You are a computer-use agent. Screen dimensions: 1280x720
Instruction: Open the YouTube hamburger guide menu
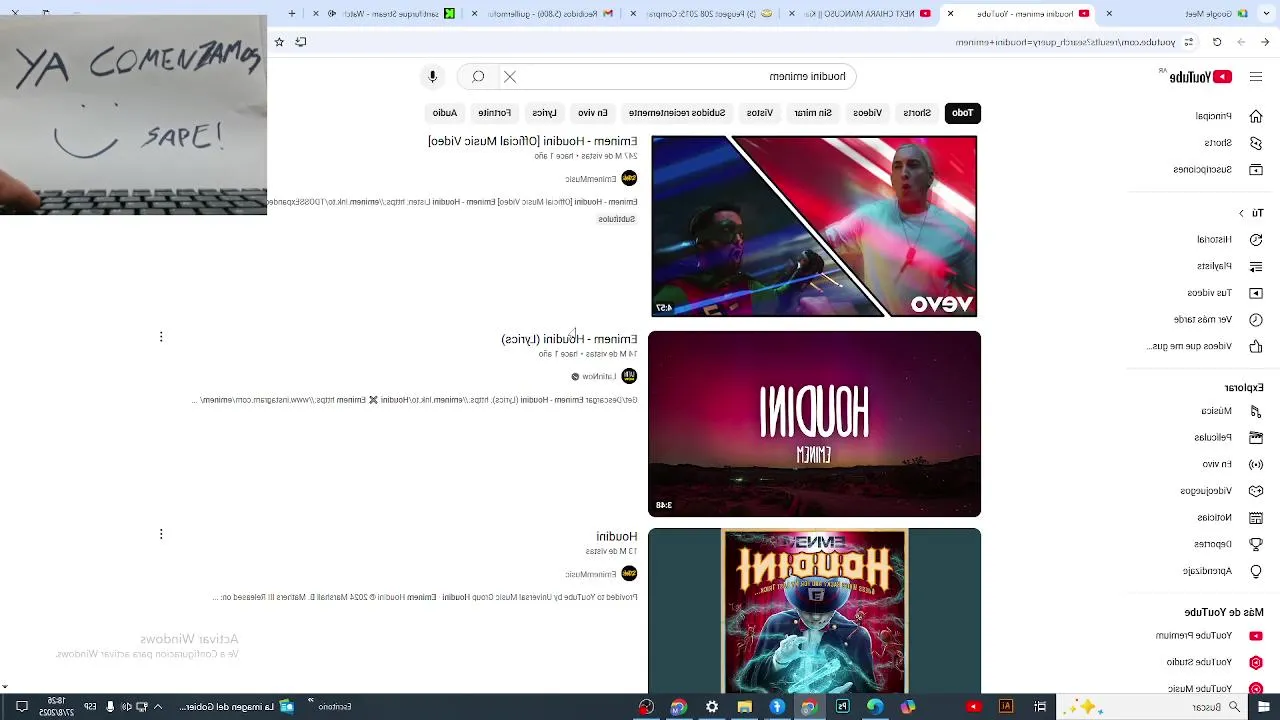click(1256, 77)
